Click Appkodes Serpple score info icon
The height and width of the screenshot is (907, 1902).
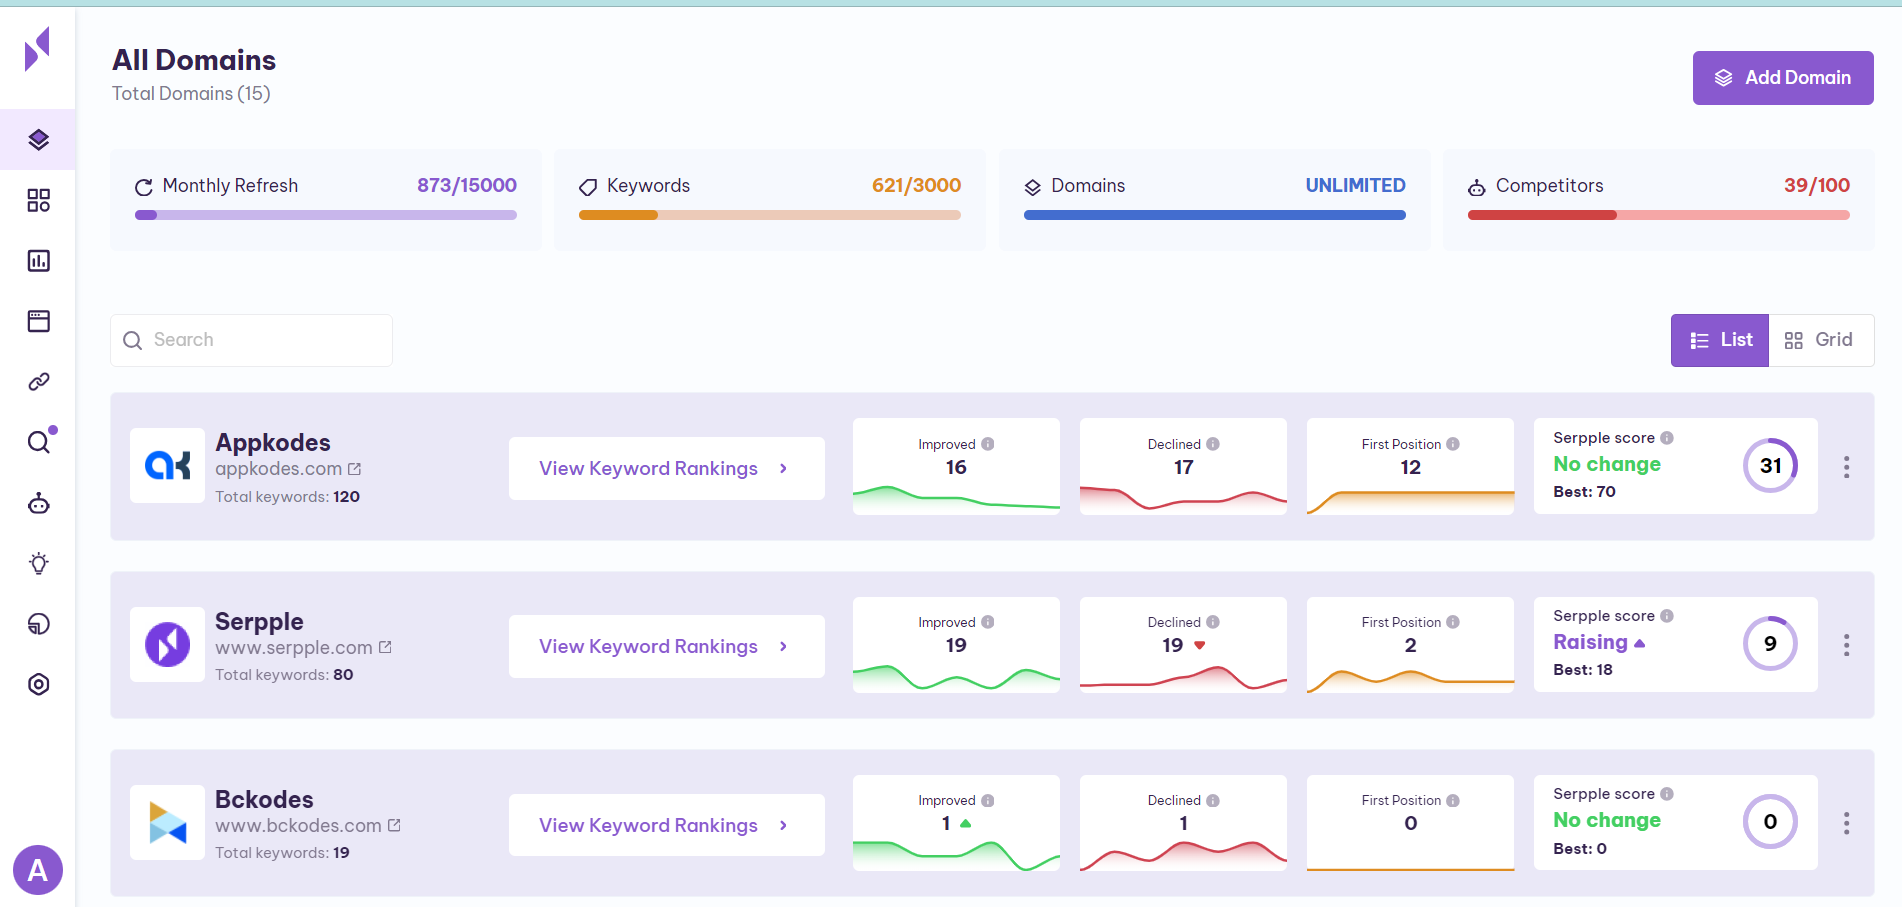click(1667, 438)
